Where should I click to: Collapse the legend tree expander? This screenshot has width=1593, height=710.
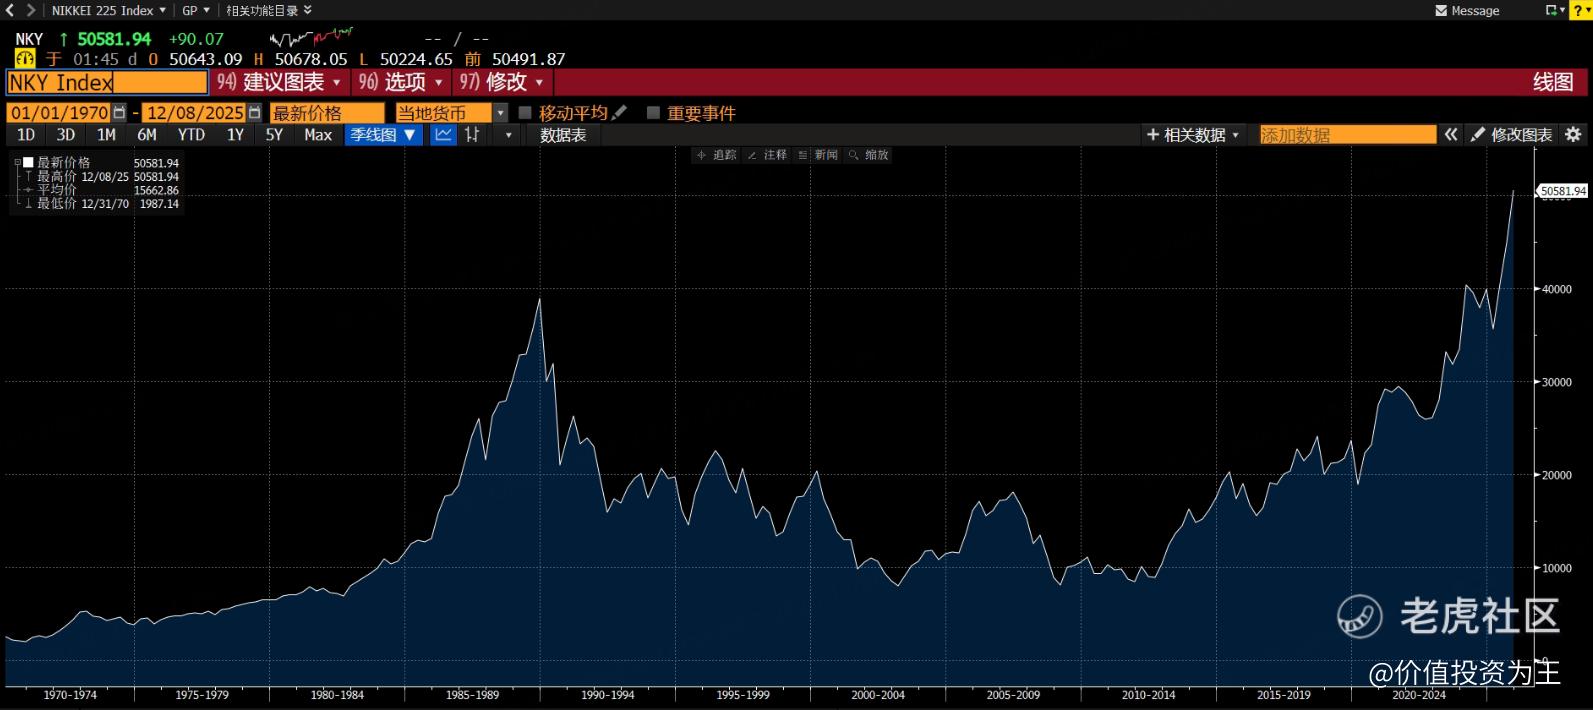click(x=17, y=162)
